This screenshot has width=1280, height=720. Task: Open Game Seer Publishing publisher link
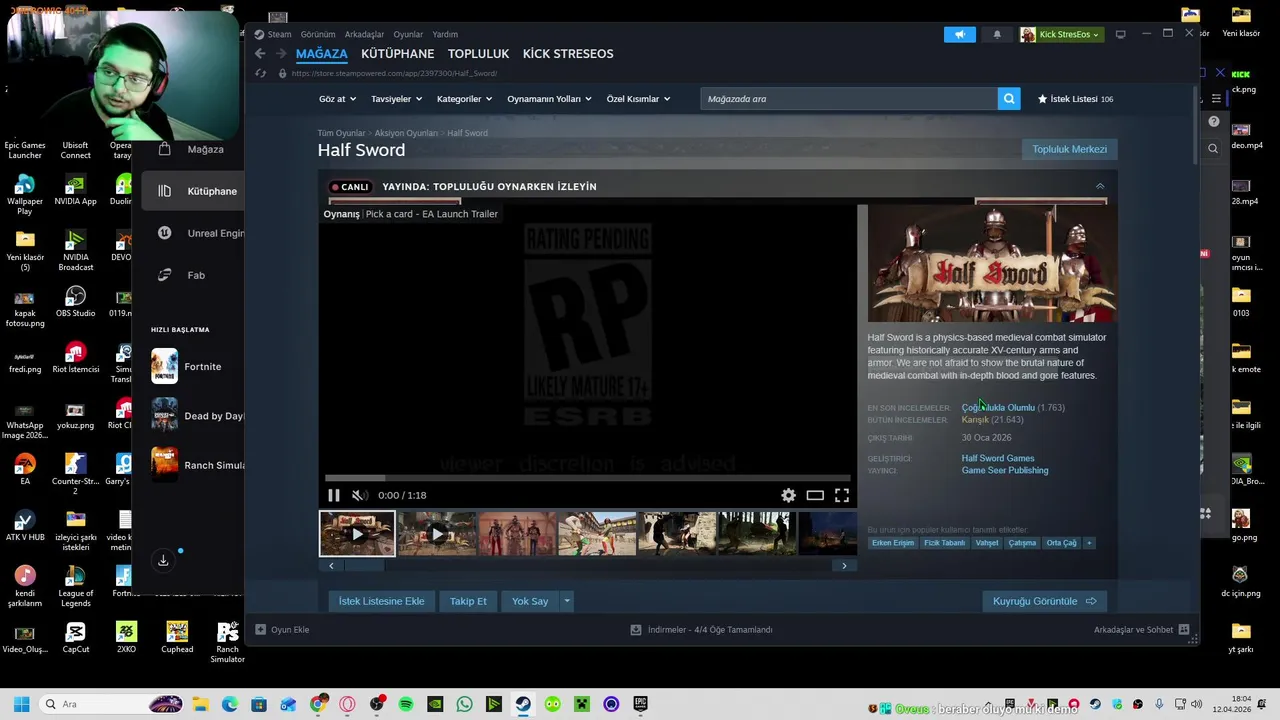[1005, 470]
